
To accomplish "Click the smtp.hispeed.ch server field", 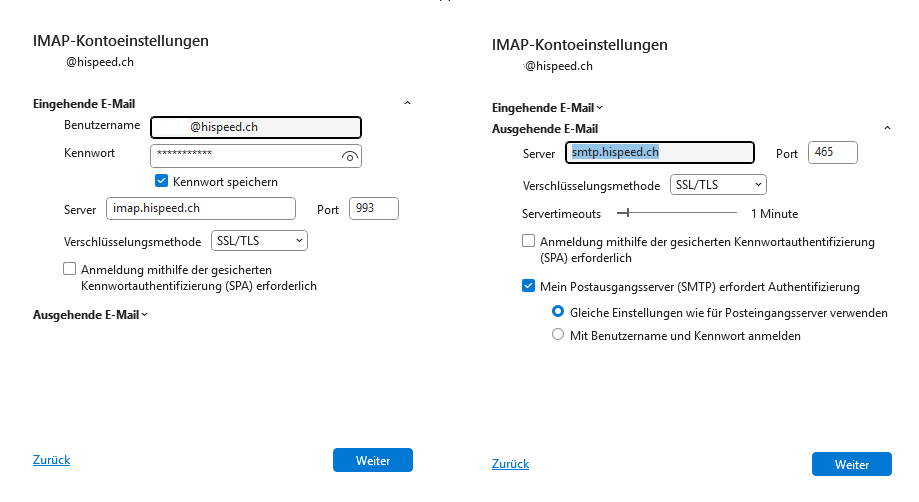I will click(x=659, y=152).
